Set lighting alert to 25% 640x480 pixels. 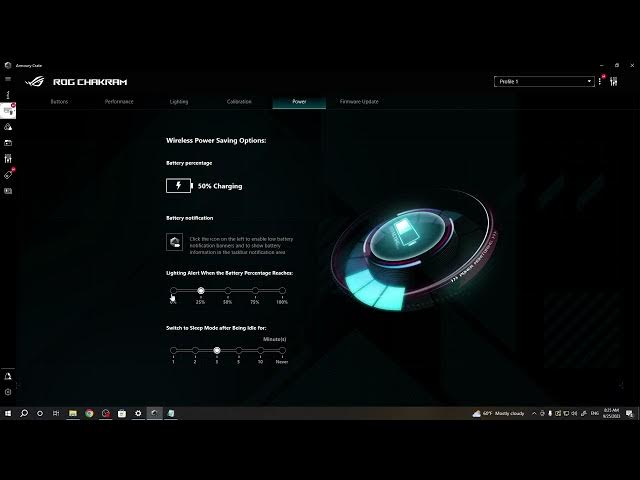pos(200,291)
